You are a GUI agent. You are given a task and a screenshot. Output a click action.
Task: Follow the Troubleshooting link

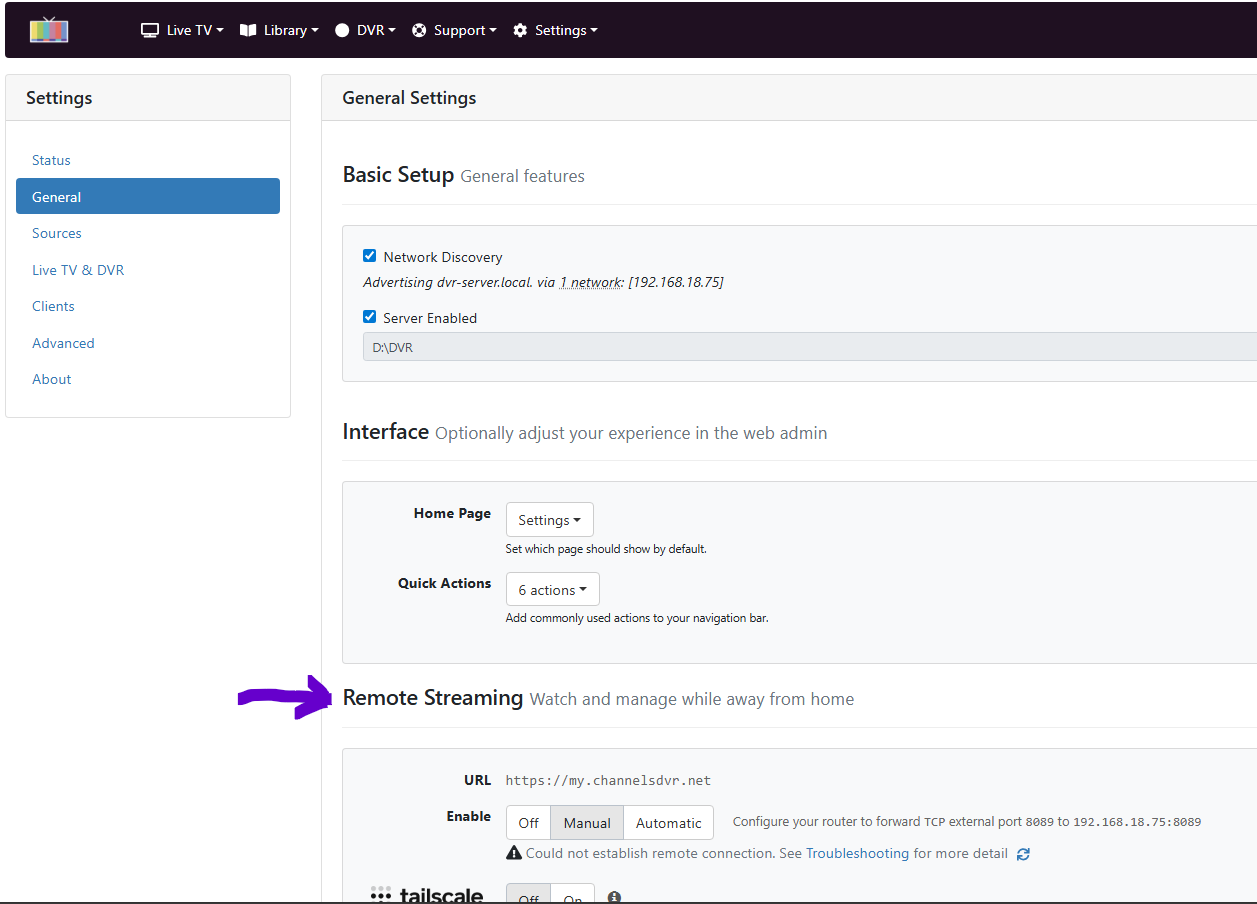point(857,854)
